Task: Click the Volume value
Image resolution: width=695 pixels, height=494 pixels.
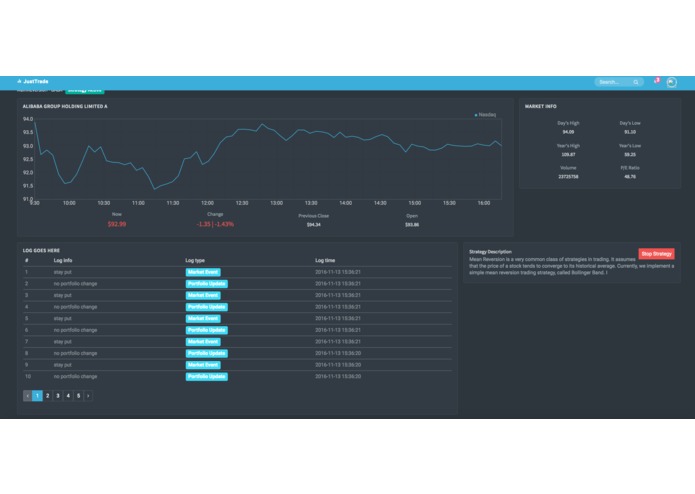Action: click(x=568, y=177)
